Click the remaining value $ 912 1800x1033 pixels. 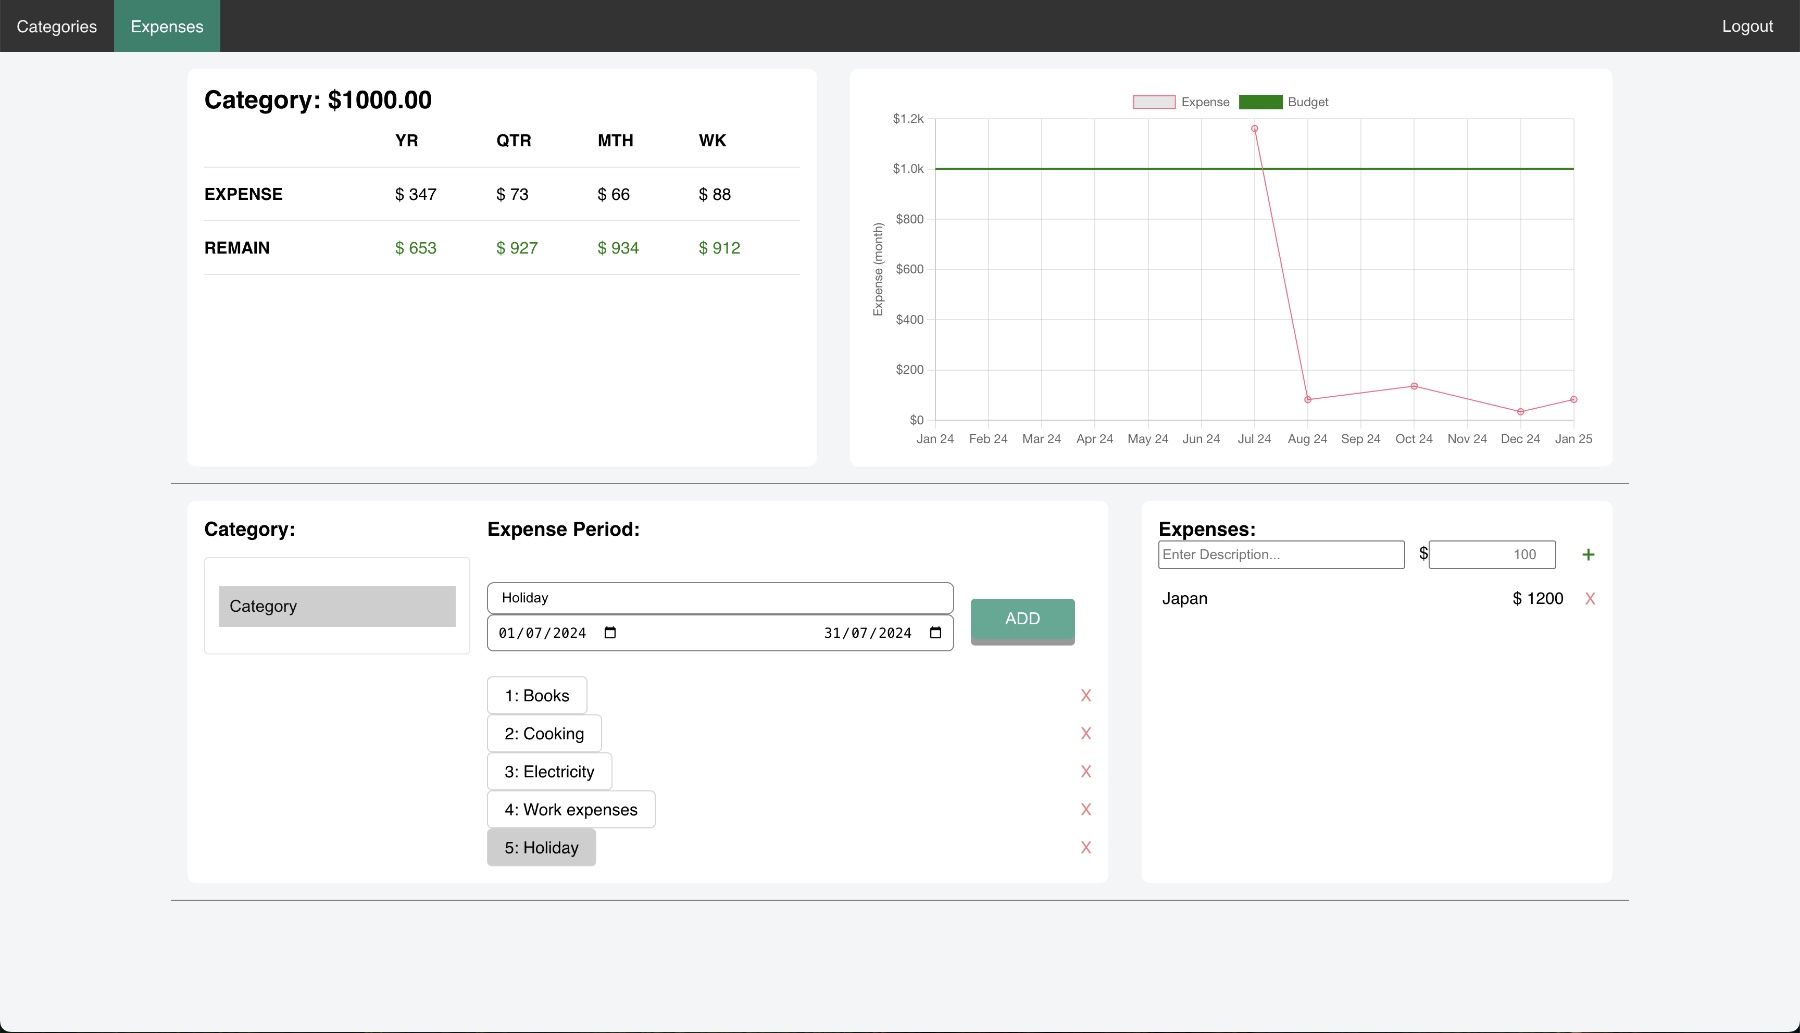(720, 249)
